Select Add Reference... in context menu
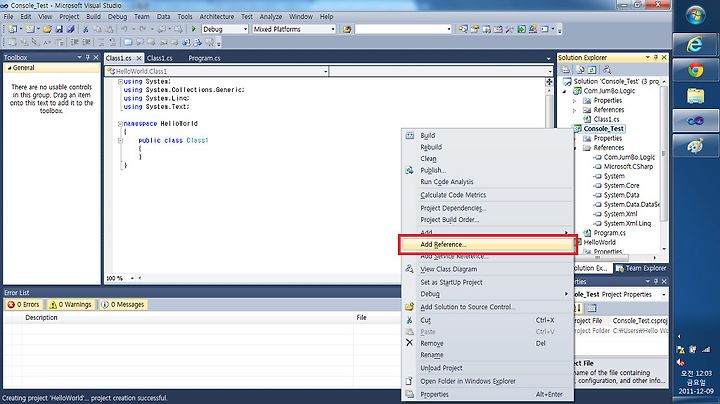 (x=488, y=245)
